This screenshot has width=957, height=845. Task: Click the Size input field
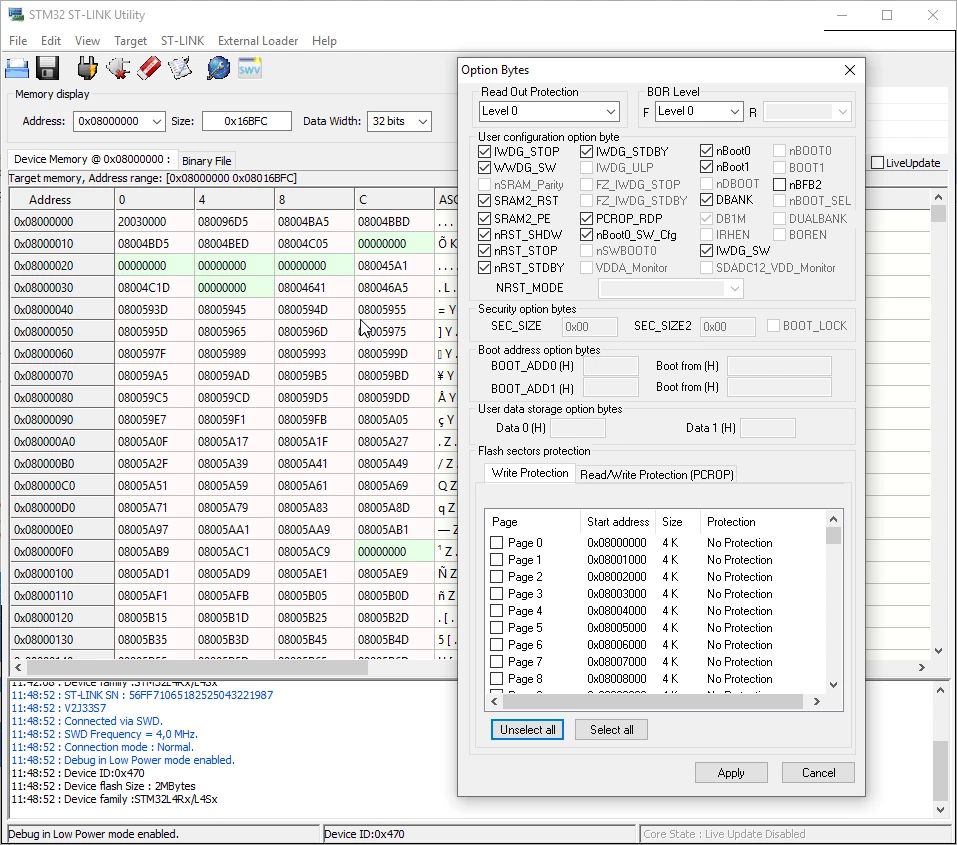pos(247,121)
